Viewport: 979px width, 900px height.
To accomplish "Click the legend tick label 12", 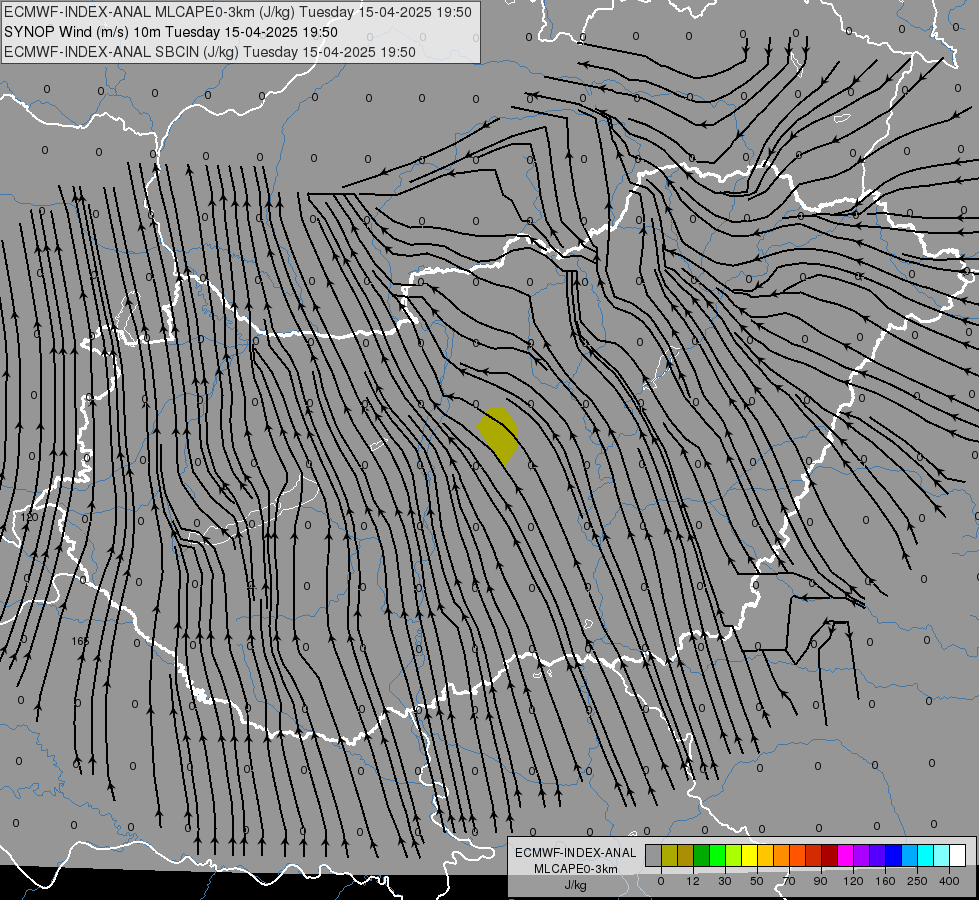I will pos(693,881).
